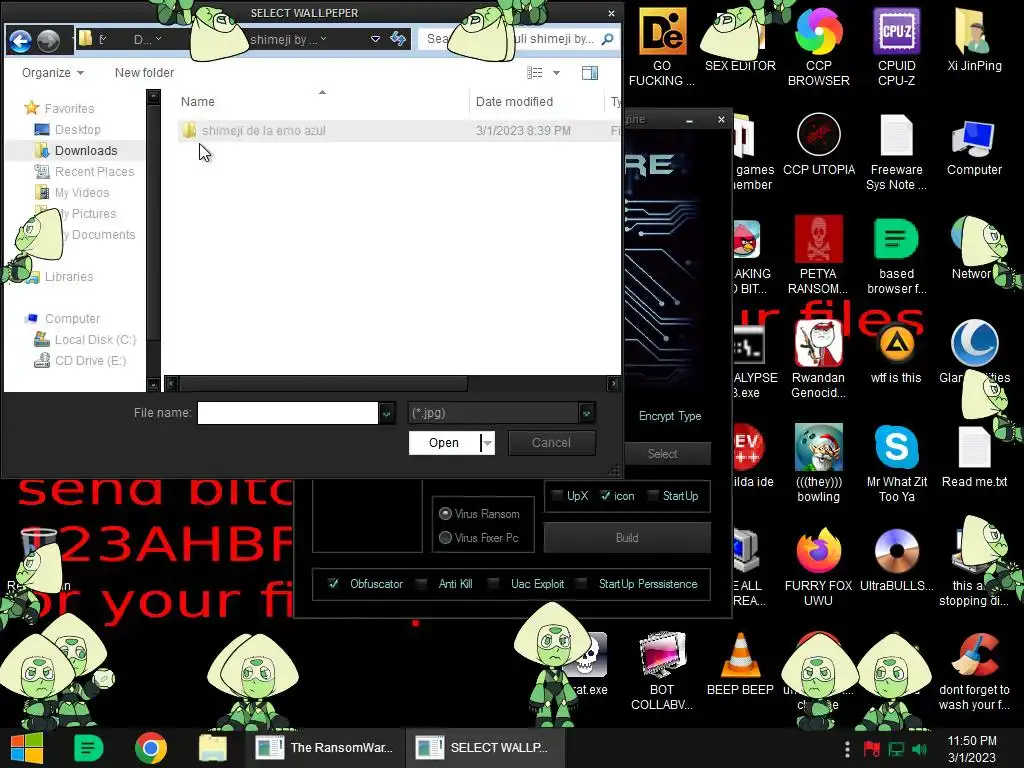1024x768 pixels.
Task: Open File Explorer on the taskbar
Action: click(213, 748)
